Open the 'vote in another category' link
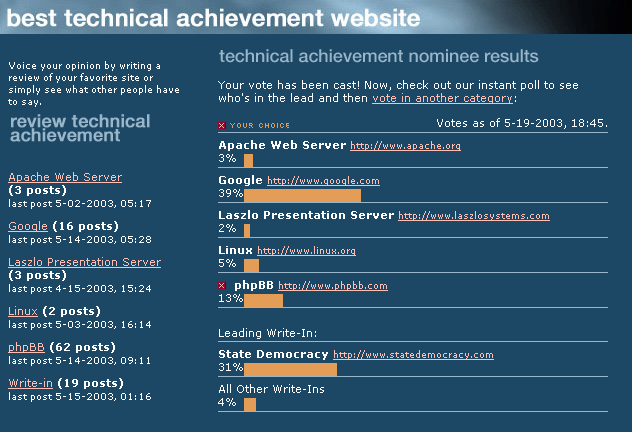The height and width of the screenshot is (432, 632). (x=442, y=98)
